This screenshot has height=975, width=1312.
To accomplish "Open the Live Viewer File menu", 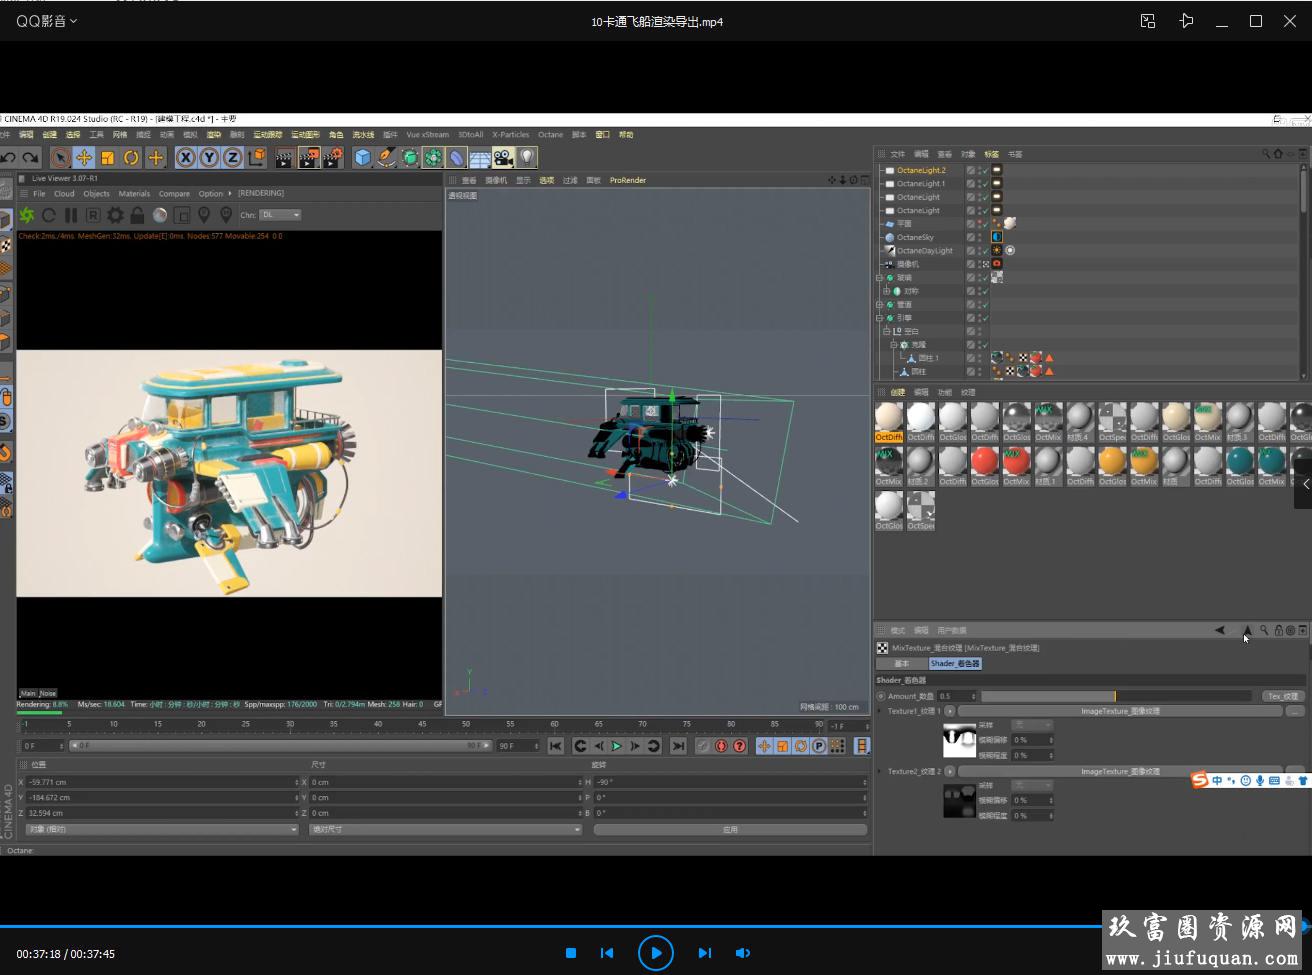I will click(x=39, y=194).
